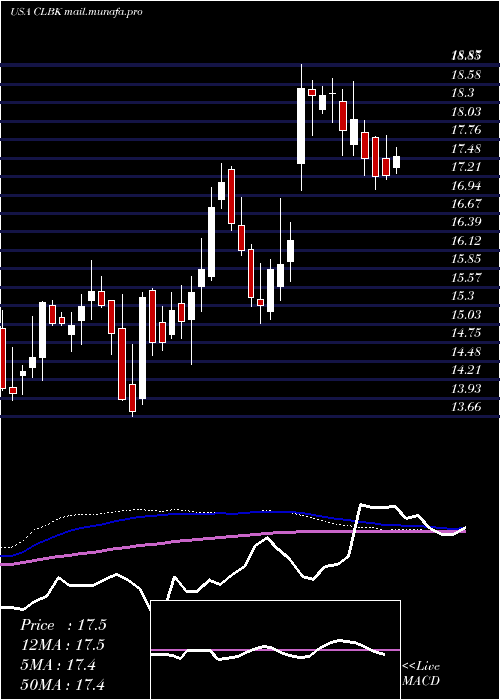Click the 14.21 price axis label
This screenshot has height=700, width=500.
466,371
